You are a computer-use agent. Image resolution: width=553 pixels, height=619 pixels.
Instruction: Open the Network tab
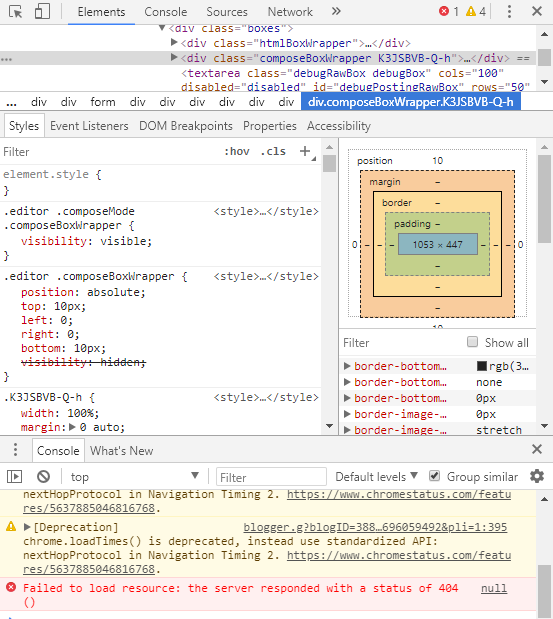point(290,12)
